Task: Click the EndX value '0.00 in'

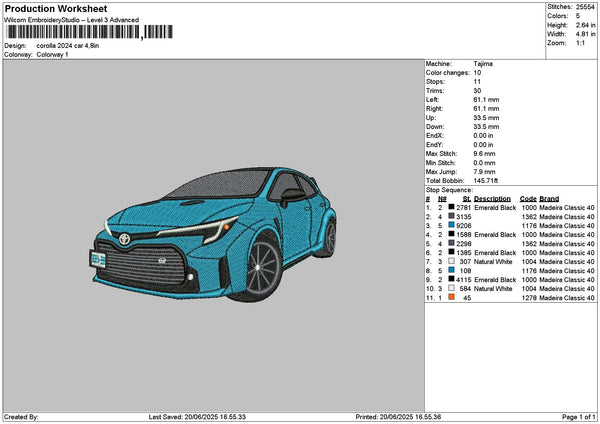Action: [x=483, y=136]
